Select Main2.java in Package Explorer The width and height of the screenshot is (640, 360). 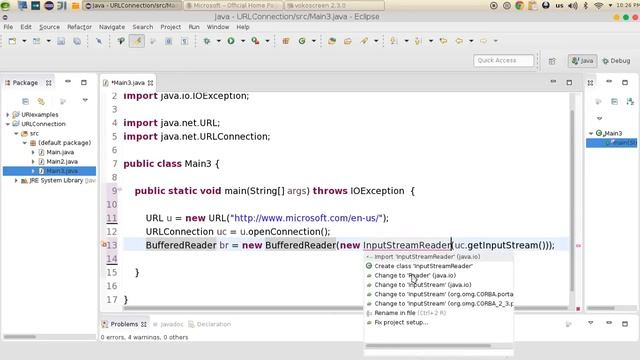[62, 162]
